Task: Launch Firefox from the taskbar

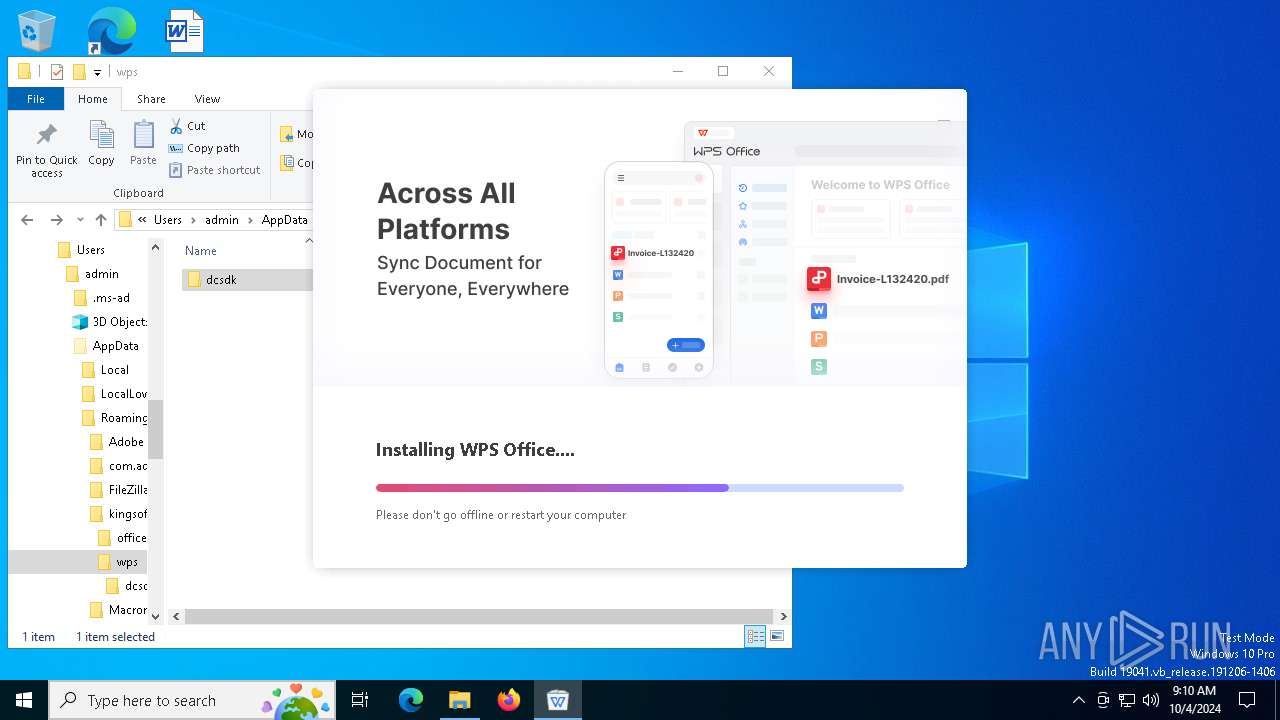Action: (509, 700)
